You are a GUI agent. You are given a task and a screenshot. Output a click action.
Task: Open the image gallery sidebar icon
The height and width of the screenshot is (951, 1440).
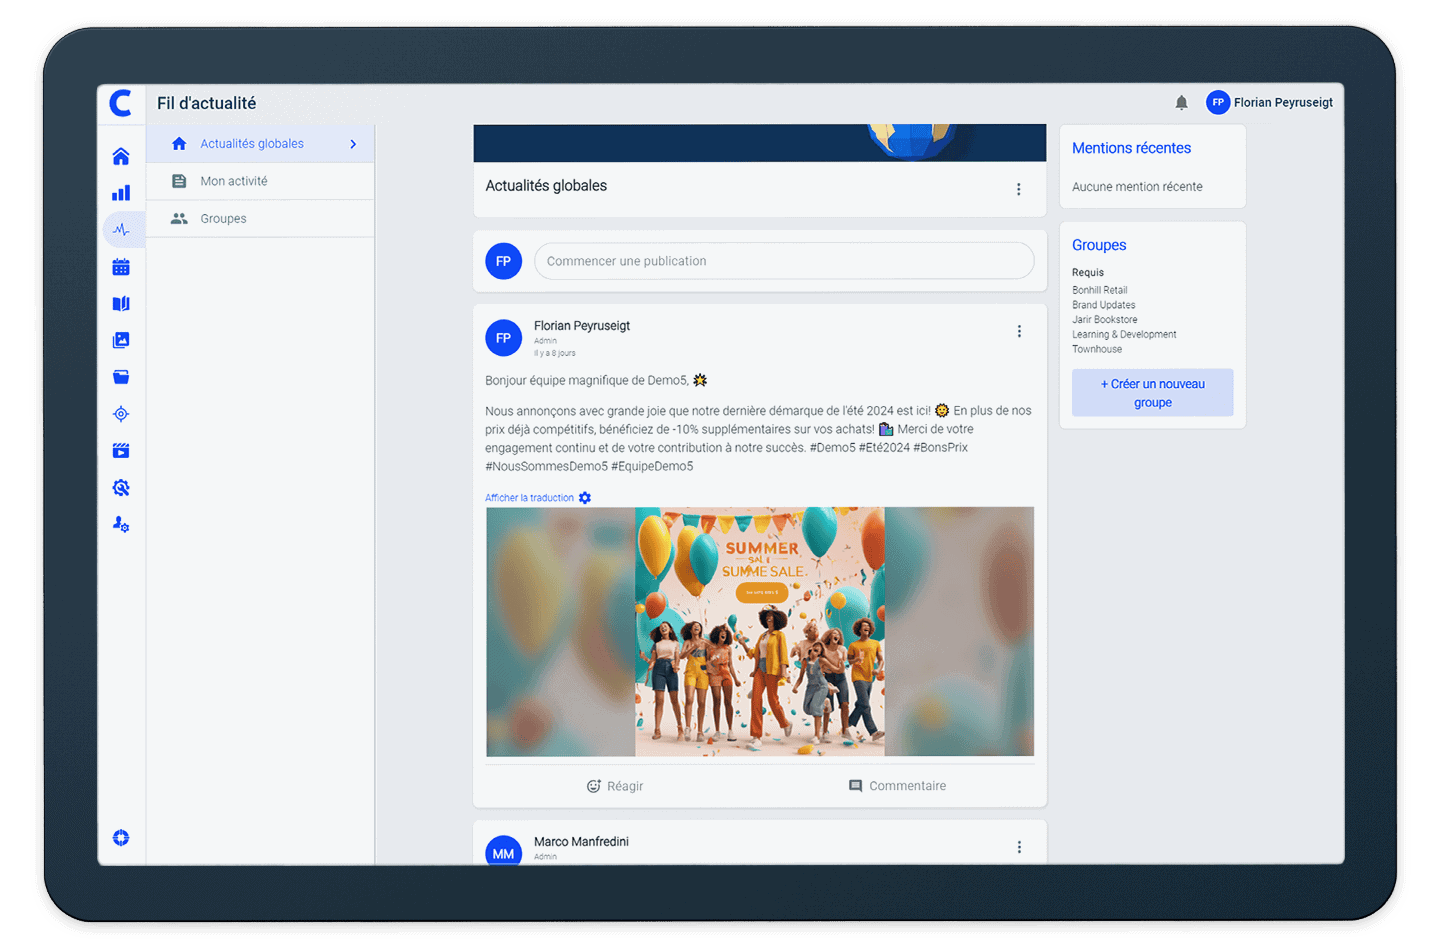121,340
